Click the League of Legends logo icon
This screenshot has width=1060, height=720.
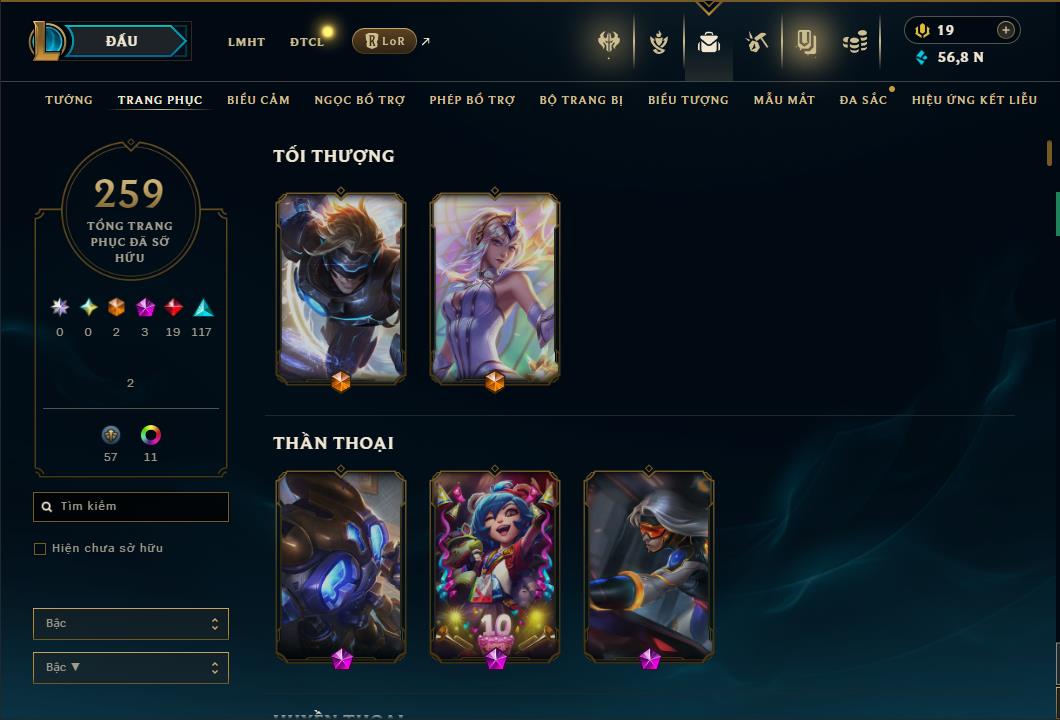(46, 41)
